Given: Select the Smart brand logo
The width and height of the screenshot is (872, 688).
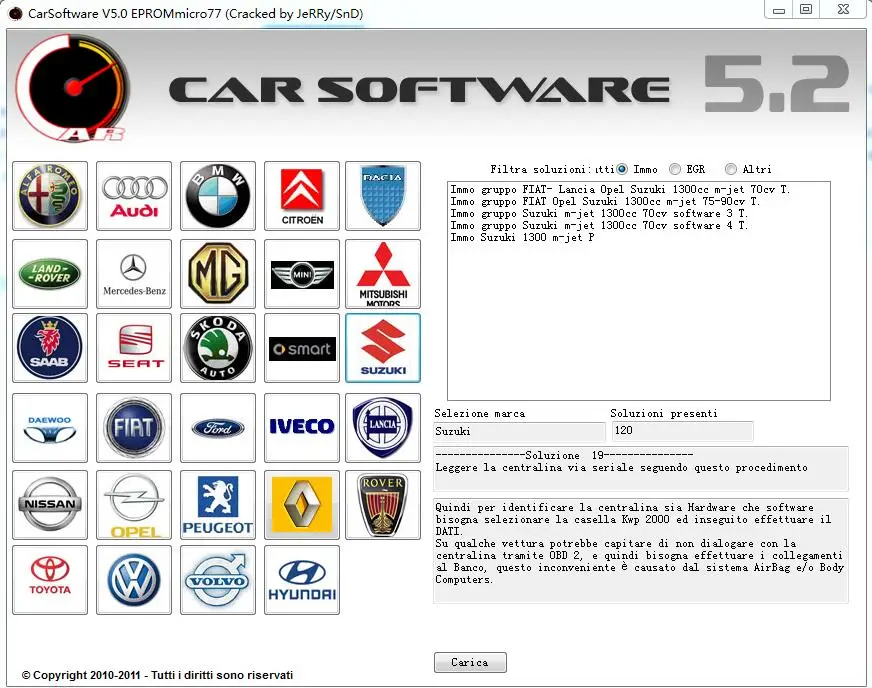Looking at the screenshot, I should pyautogui.click(x=302, y=348).
